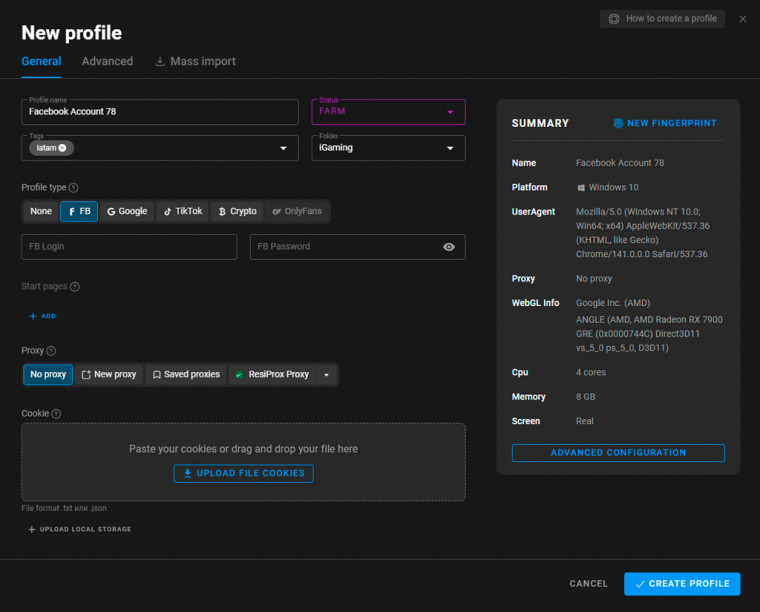Viewport: 760px width, 612px height.
Task: Remove the latam tag with its x icon
Action: 62,148
